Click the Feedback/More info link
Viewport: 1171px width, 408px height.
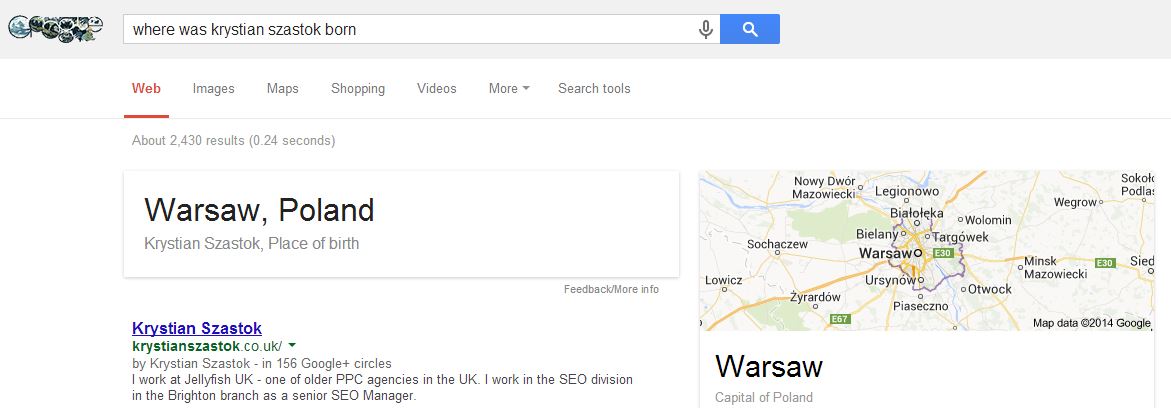pyautogui.click(x=611, y=289)
